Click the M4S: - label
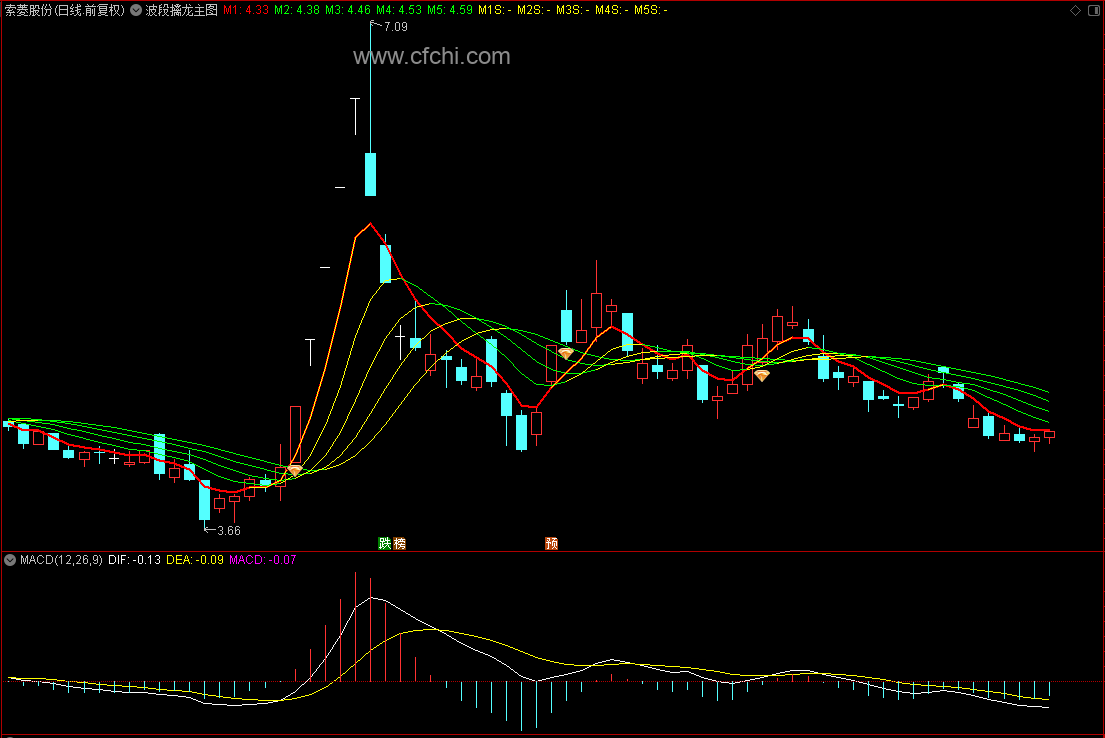1105x738 pixels. click(x=612, y=10)
